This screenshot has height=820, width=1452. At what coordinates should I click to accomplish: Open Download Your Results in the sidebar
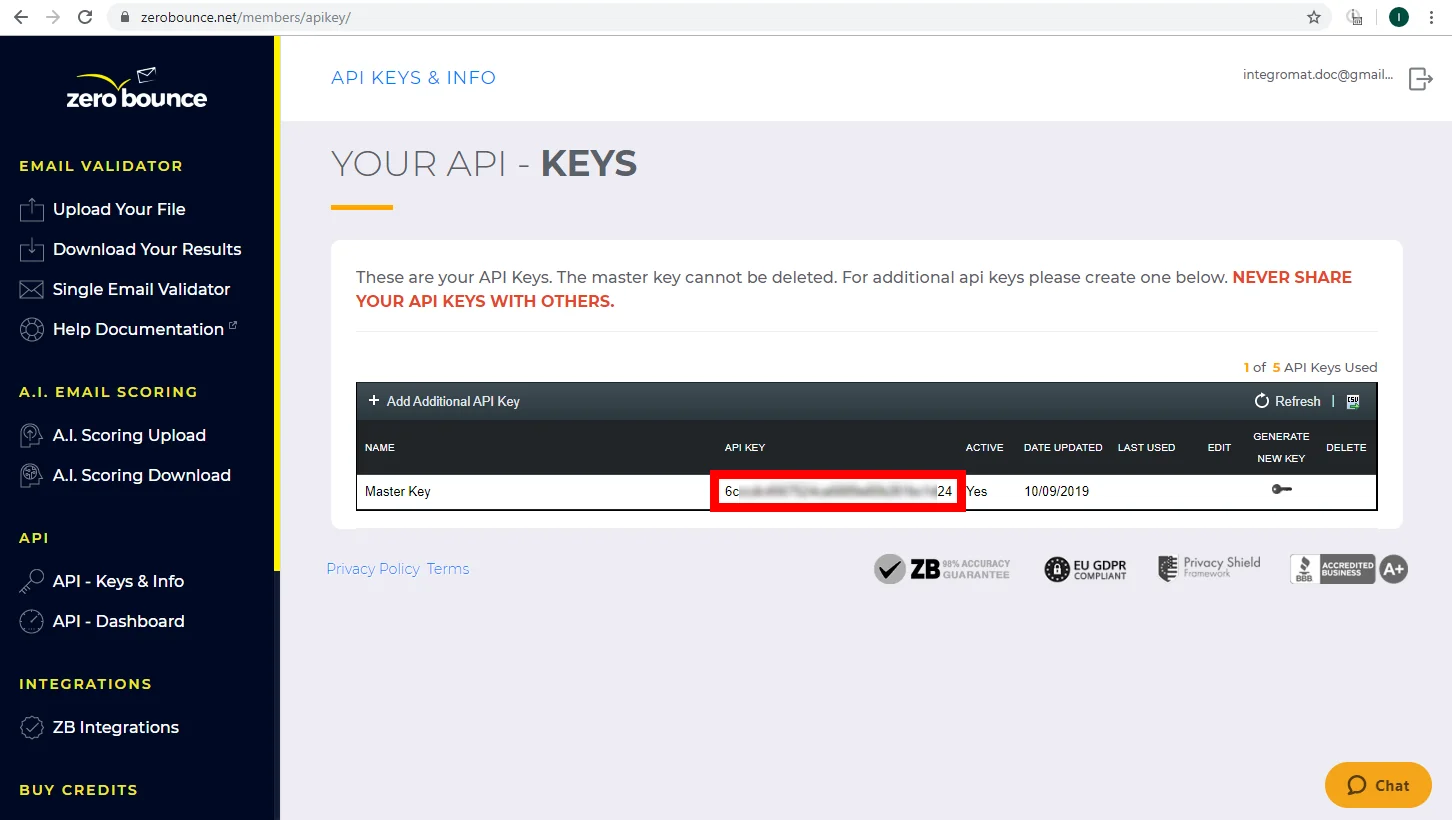click(x=147, y=249)
